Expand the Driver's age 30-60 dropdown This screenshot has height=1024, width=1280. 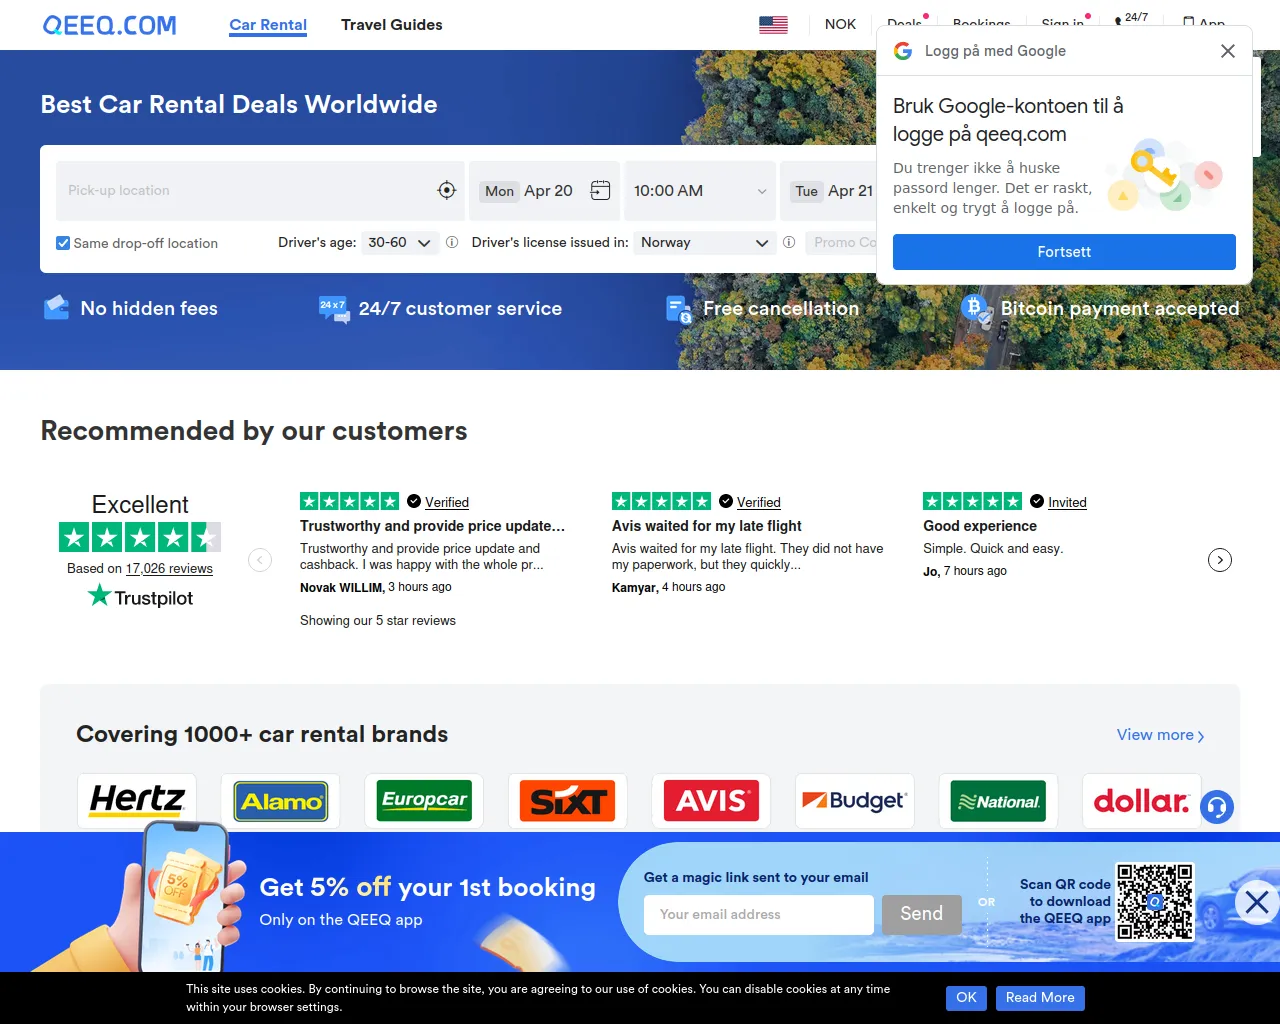point(399,243)
